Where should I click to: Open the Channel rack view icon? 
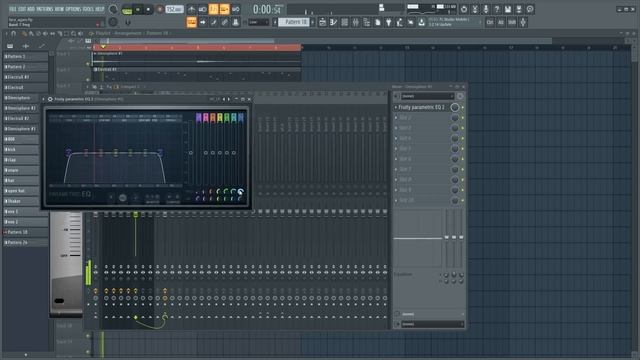pyautogui.click(x=344, y=22)
